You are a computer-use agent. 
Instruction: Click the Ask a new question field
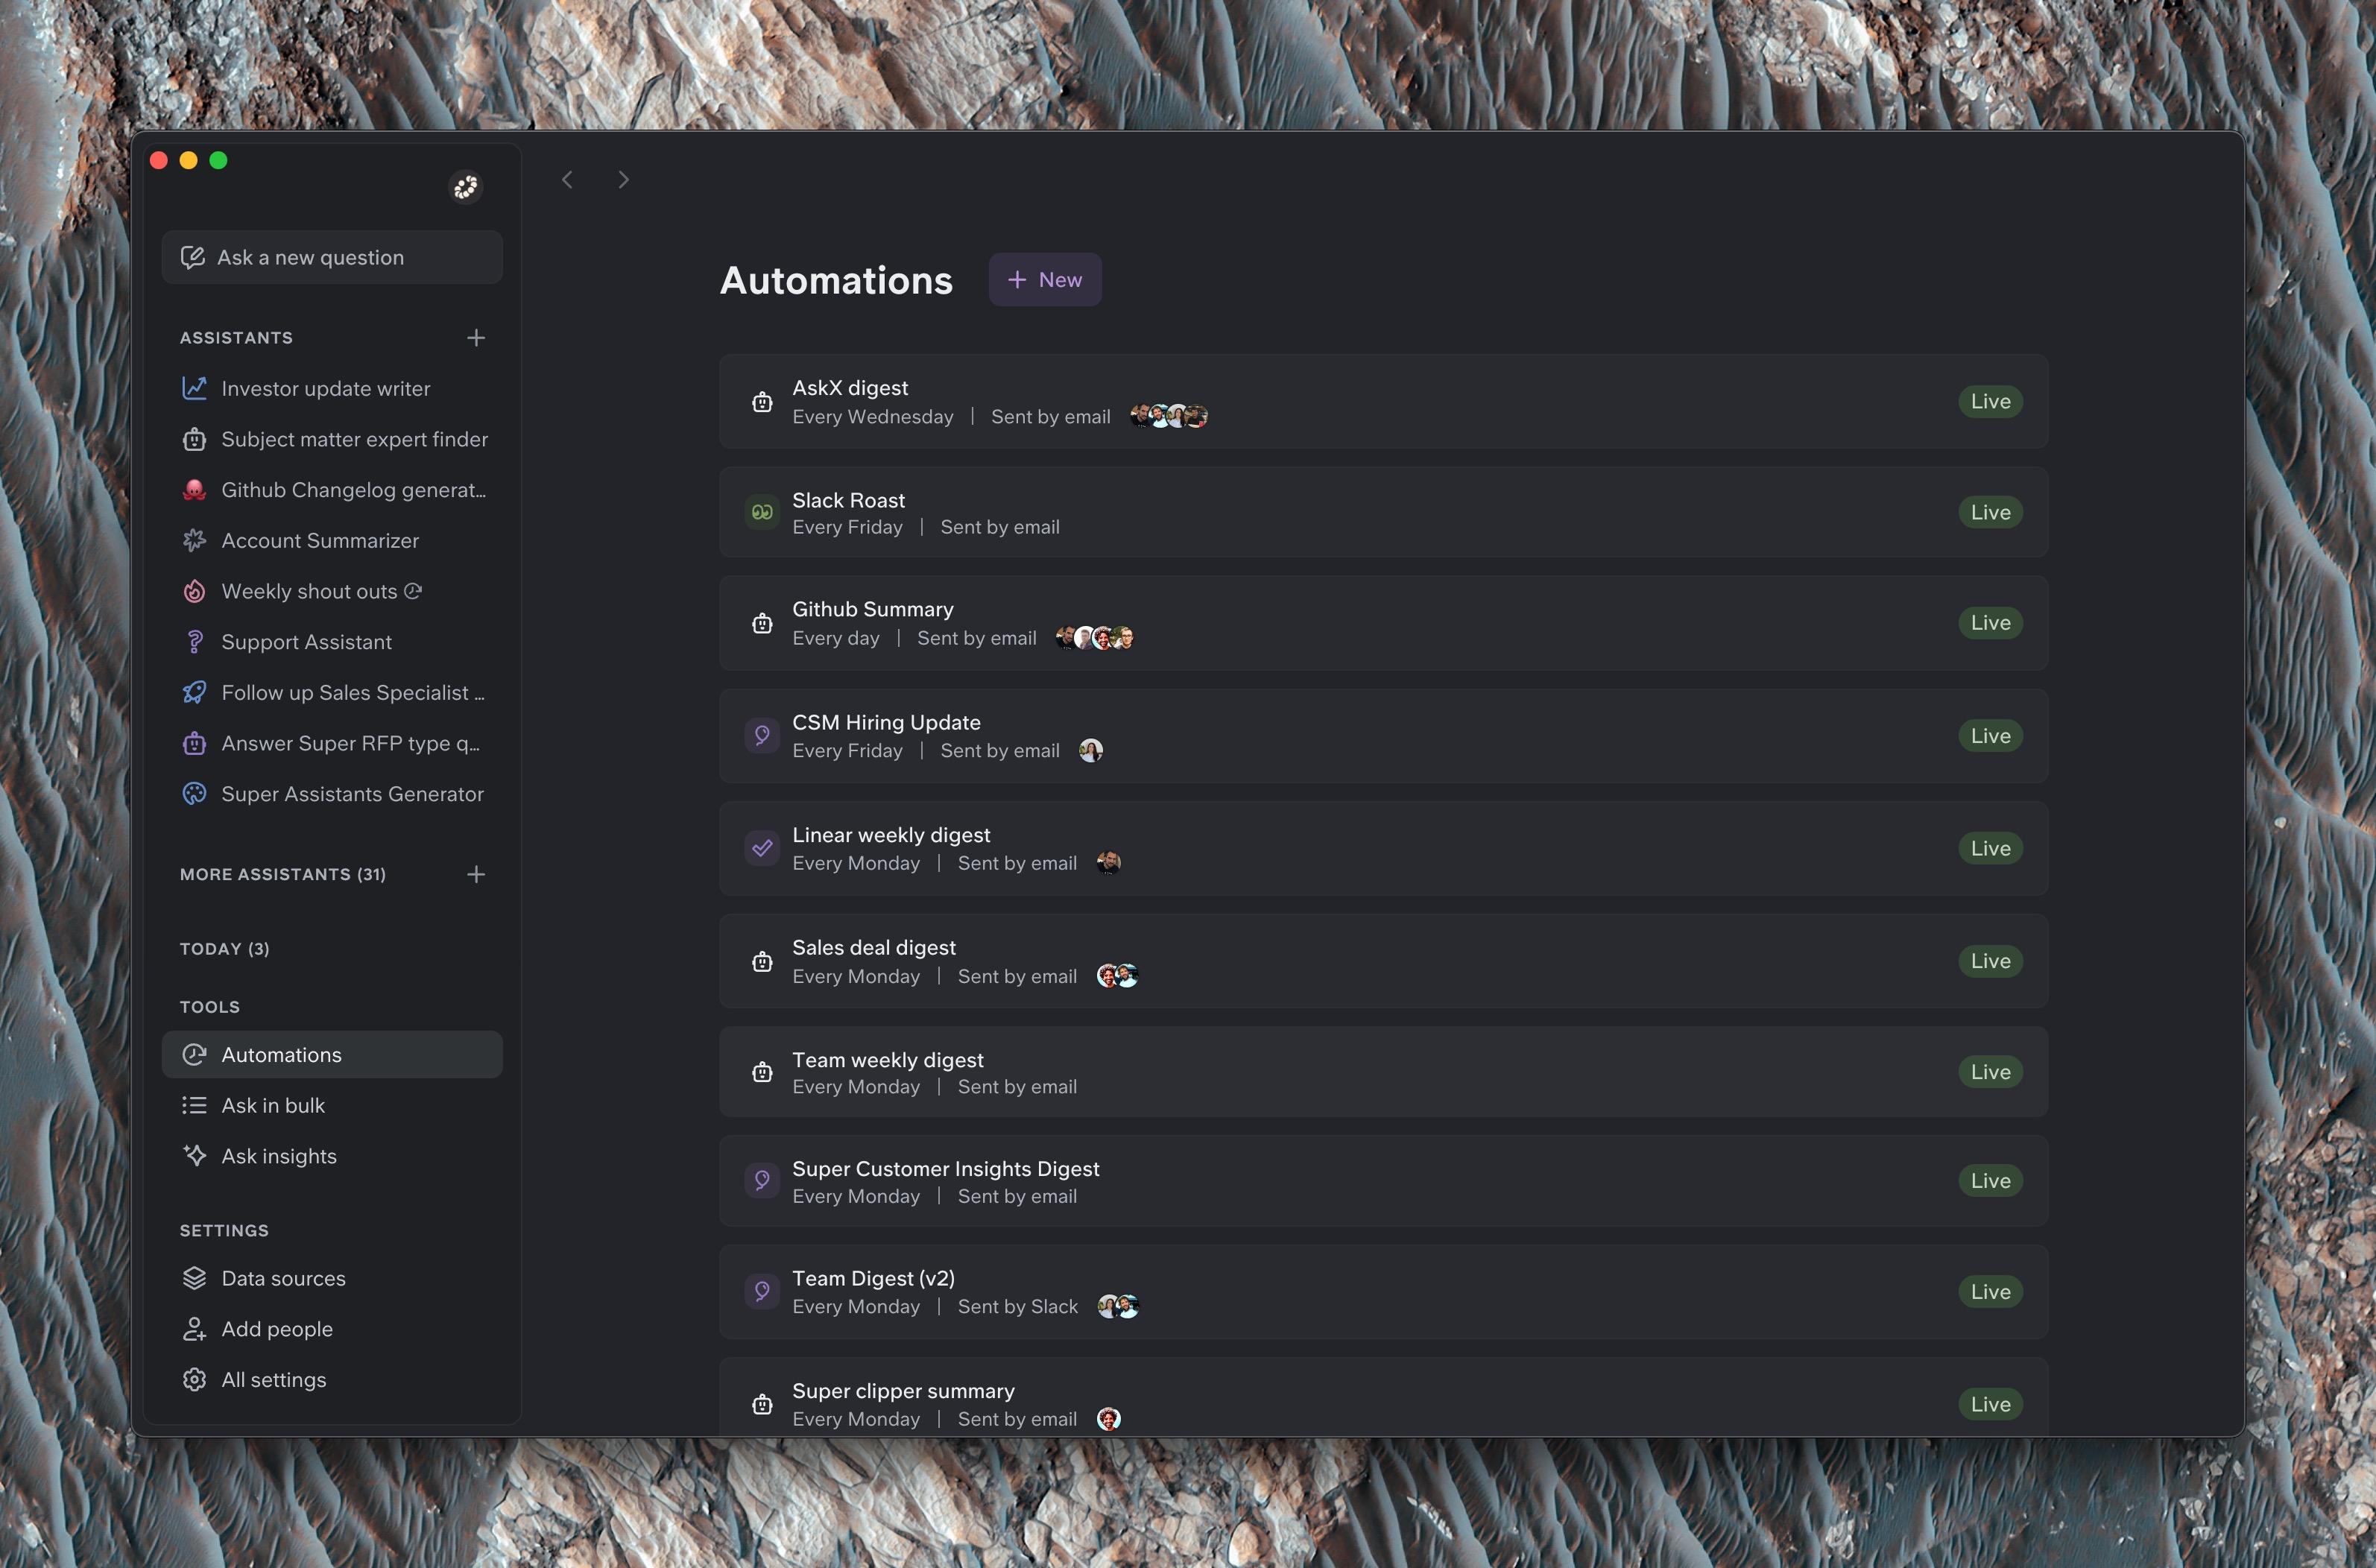pos(332,257)
